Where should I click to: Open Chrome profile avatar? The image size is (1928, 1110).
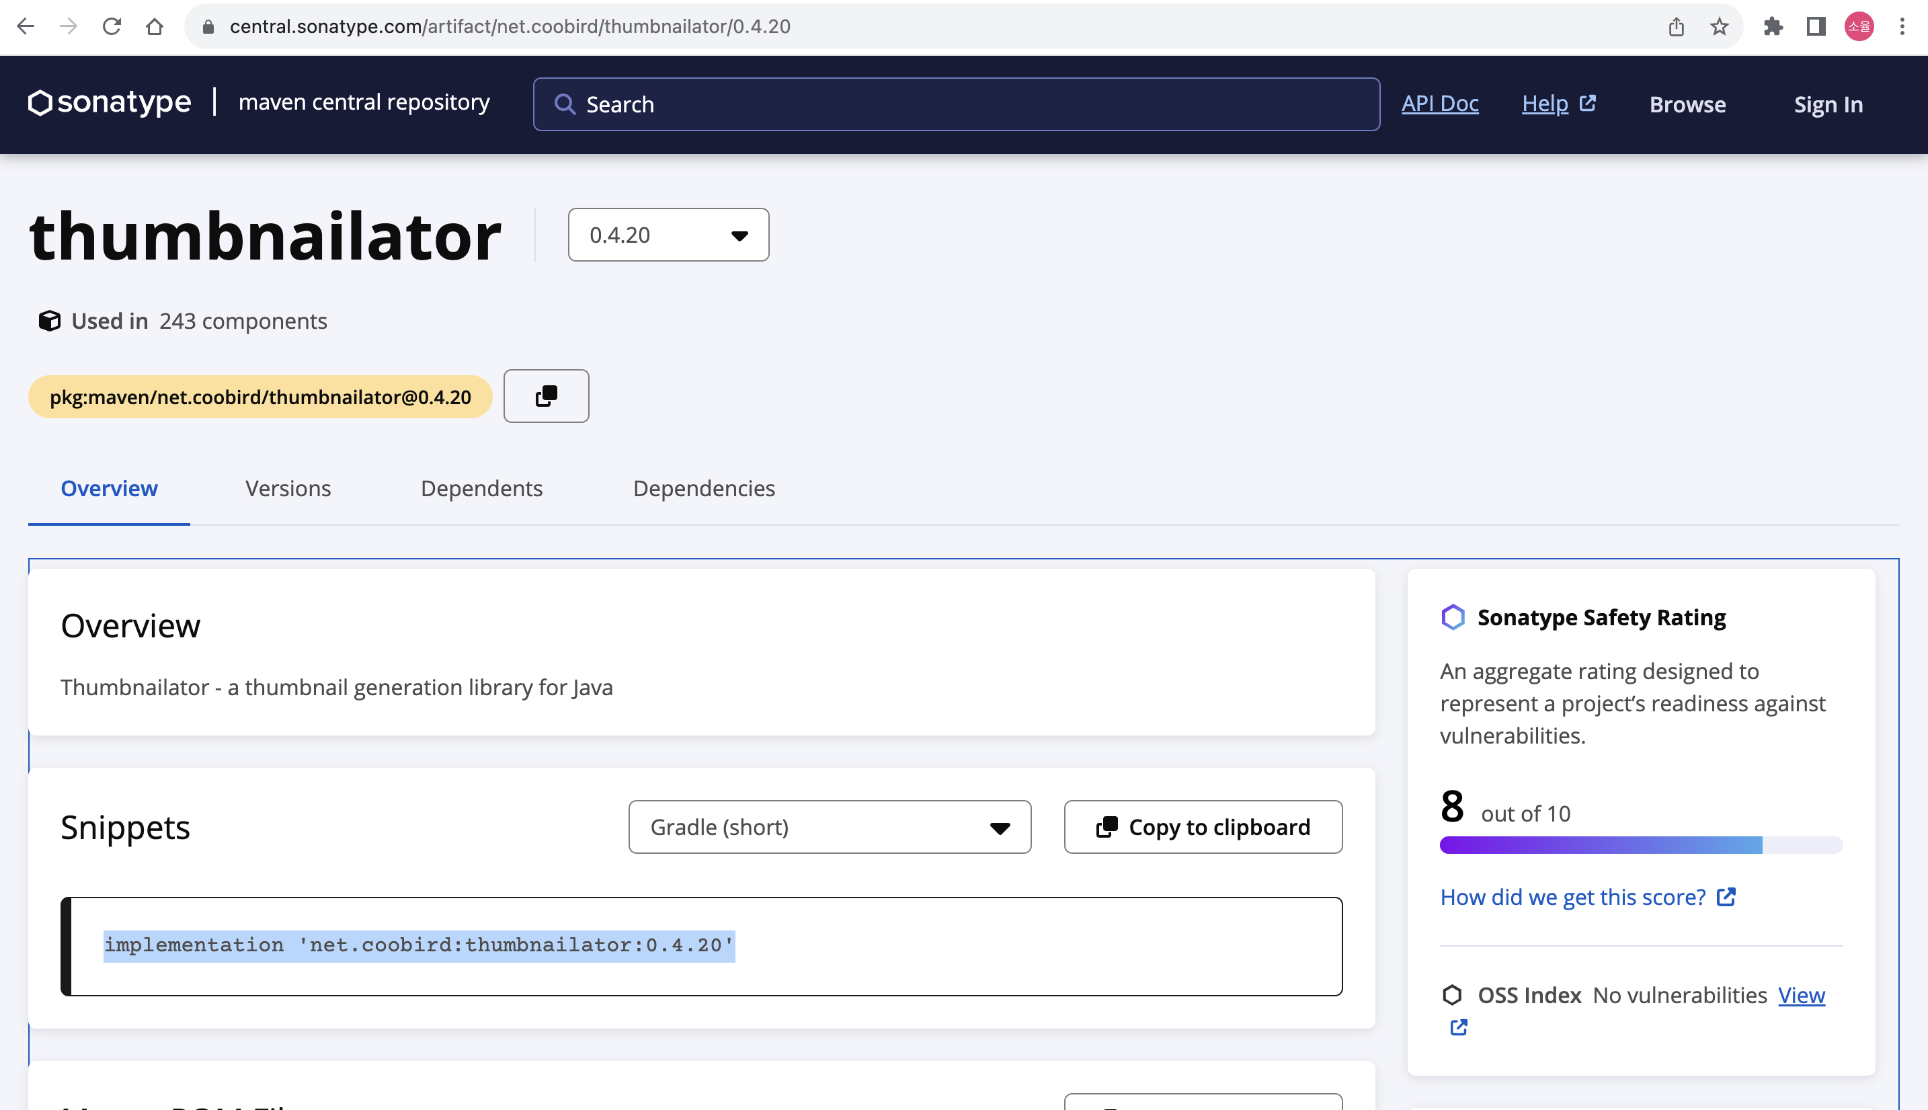click(x=1859, y=27)
